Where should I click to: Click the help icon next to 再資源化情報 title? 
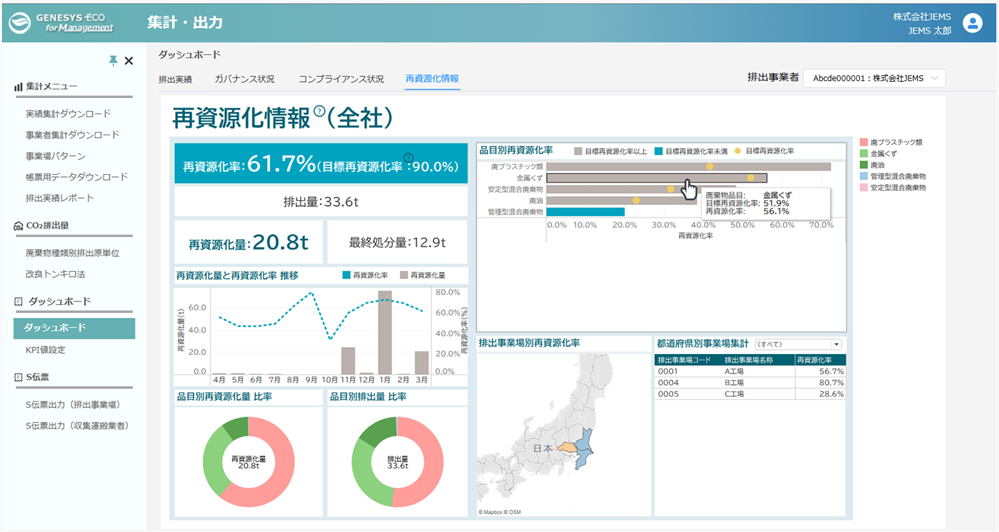(x=320, y=110)
